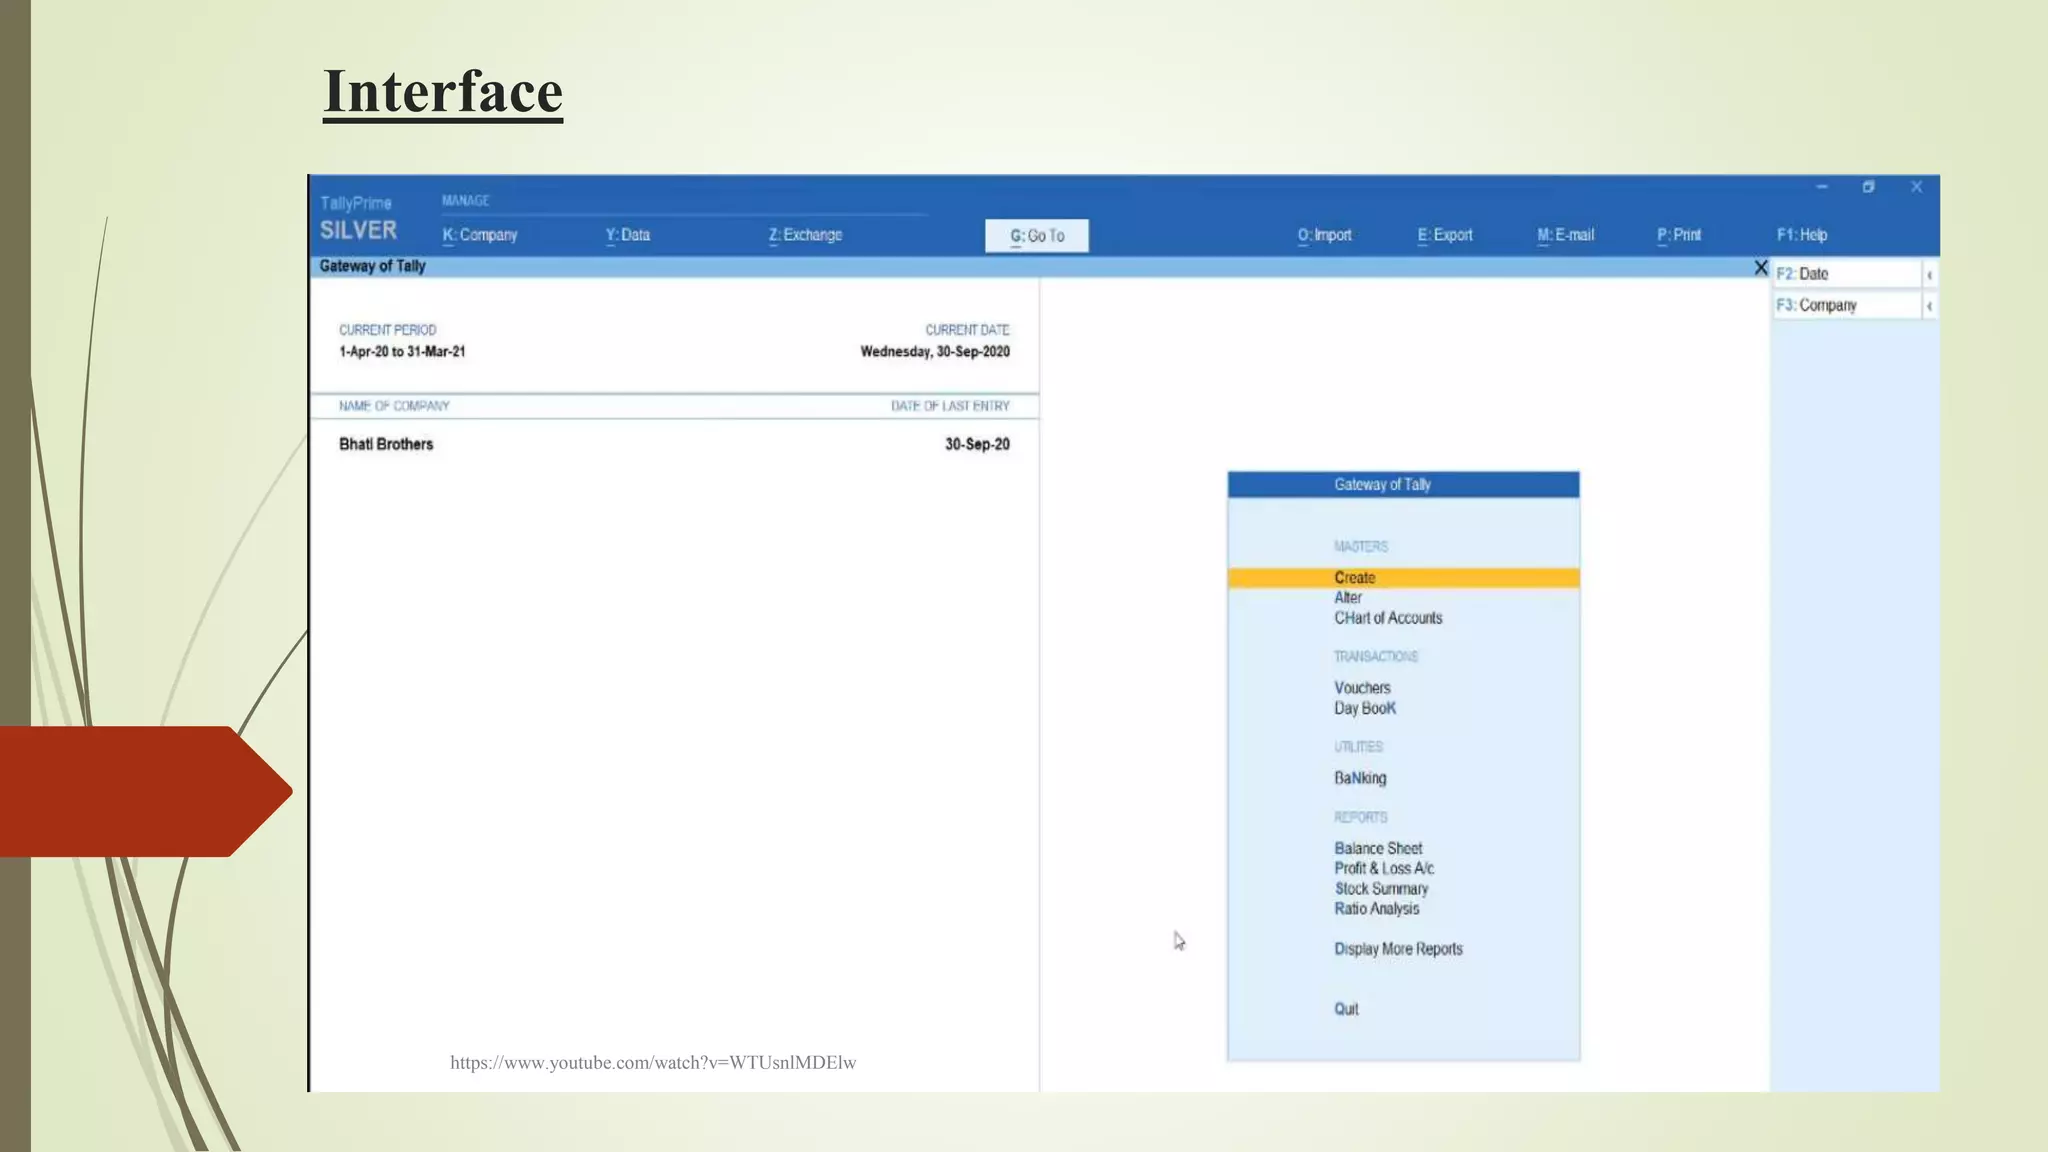Select Create under Masters
2048x1152 pixels.
pyautogui.click(x=1404, y=578)
